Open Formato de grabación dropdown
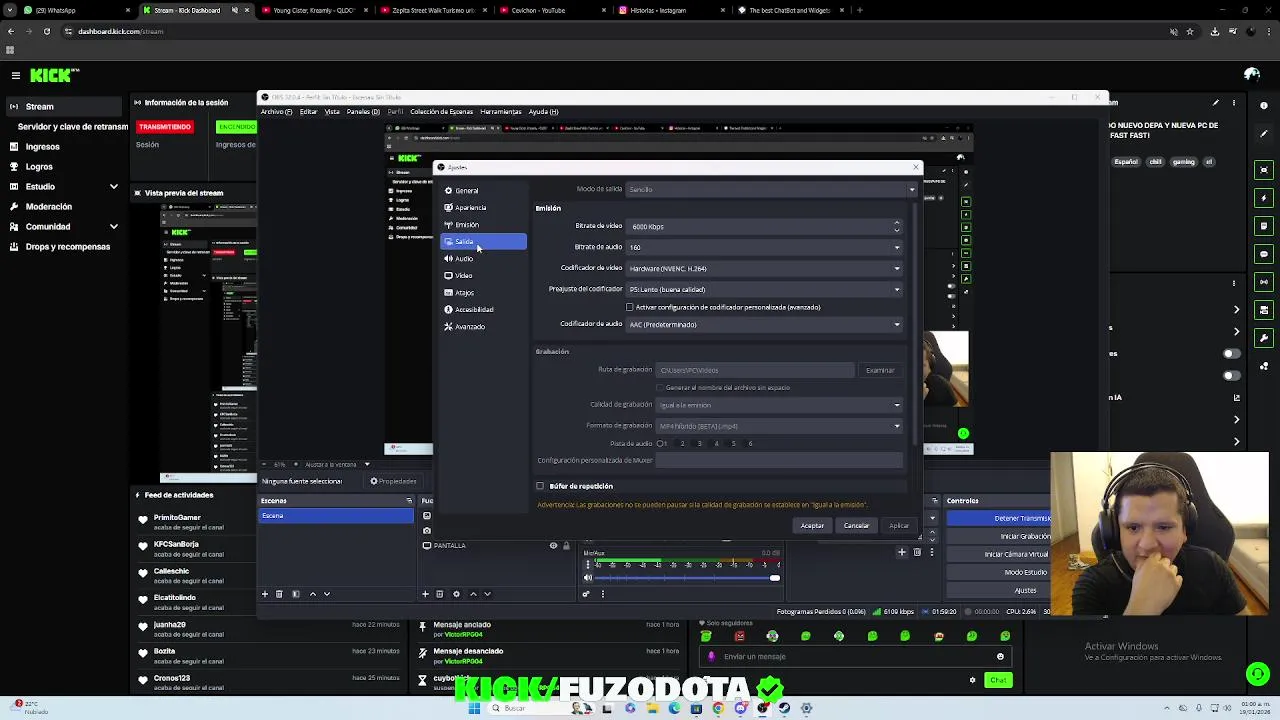Viewport: 1280px width, 720px height. point(779,426)
